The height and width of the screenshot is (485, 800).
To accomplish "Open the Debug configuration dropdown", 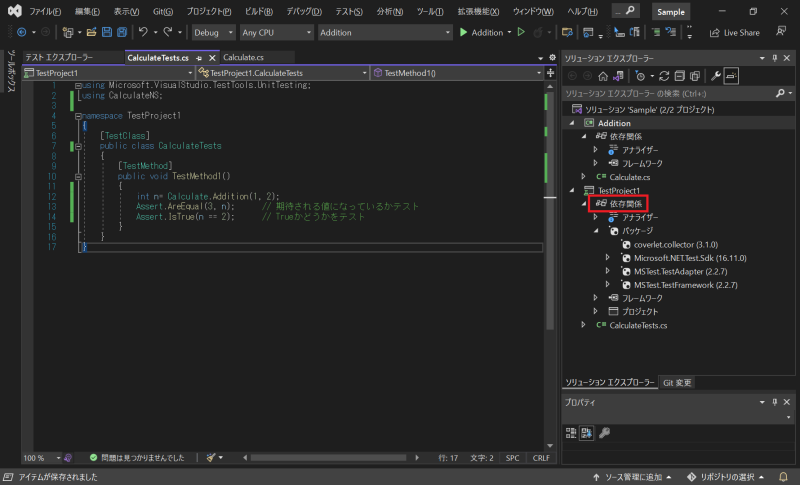I will pos(213,33).
